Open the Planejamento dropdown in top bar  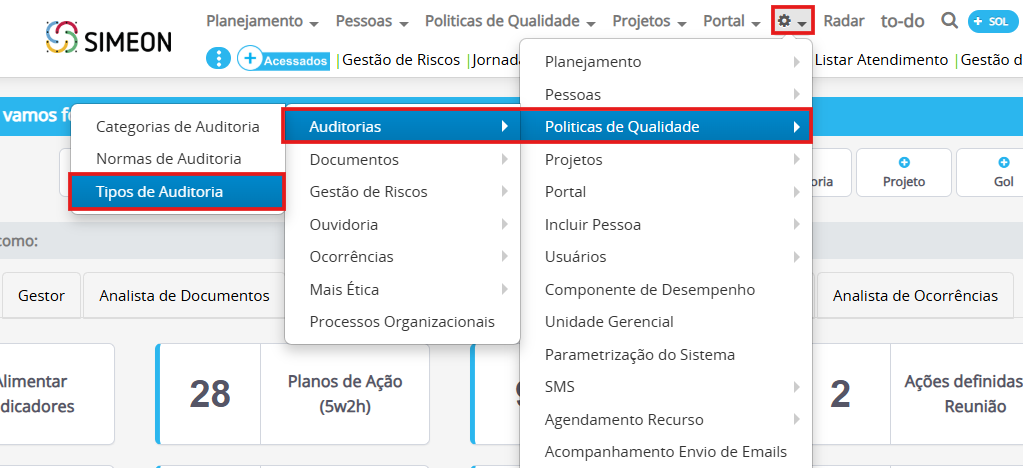point(262,21)
